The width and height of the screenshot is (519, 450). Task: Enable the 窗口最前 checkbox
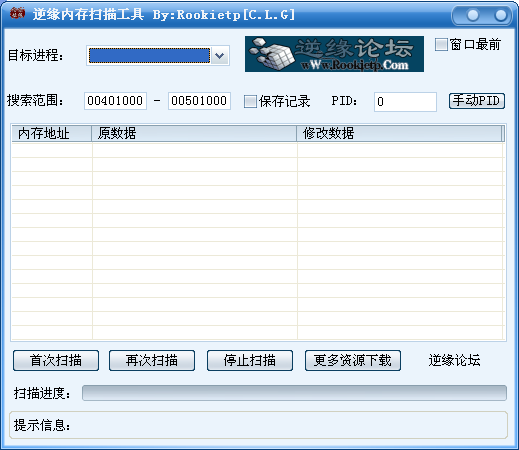pyautogui.click(x=441, y=45)
